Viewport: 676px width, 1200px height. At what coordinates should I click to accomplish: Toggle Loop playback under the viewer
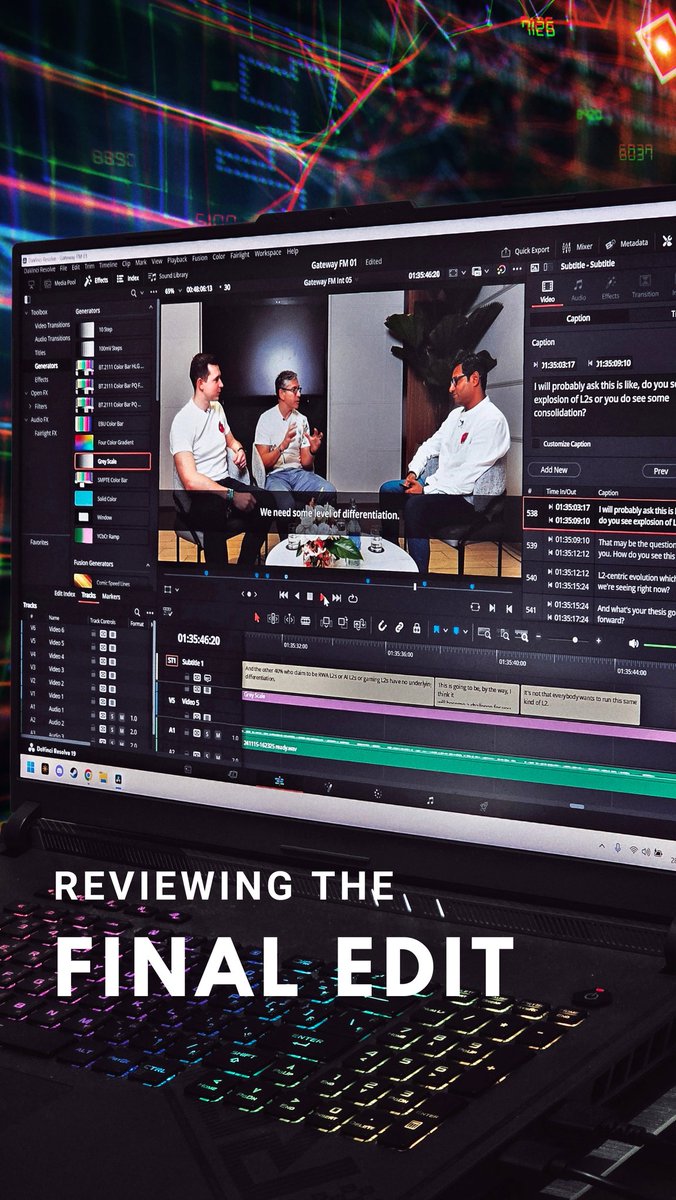[x=352, y=598]
